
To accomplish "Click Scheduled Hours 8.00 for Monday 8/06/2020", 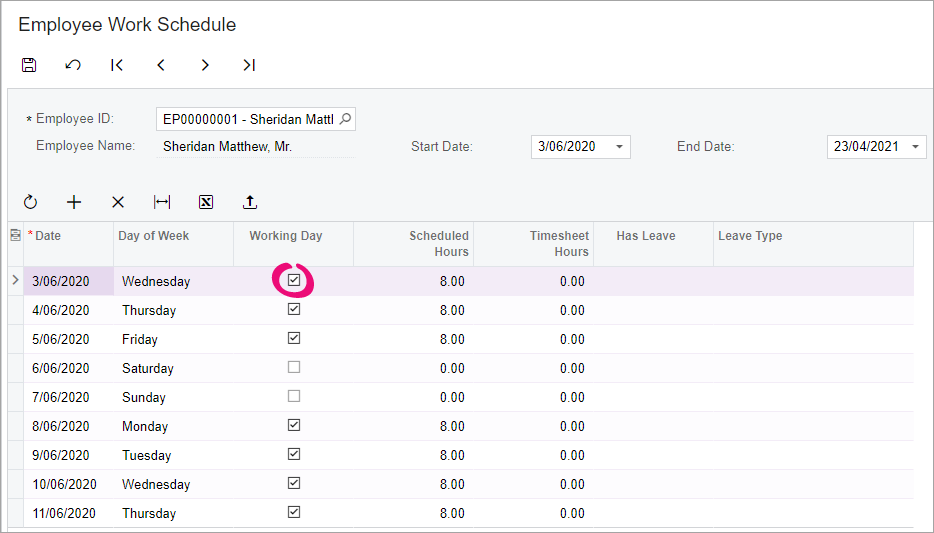I will [x=413, y=426].
